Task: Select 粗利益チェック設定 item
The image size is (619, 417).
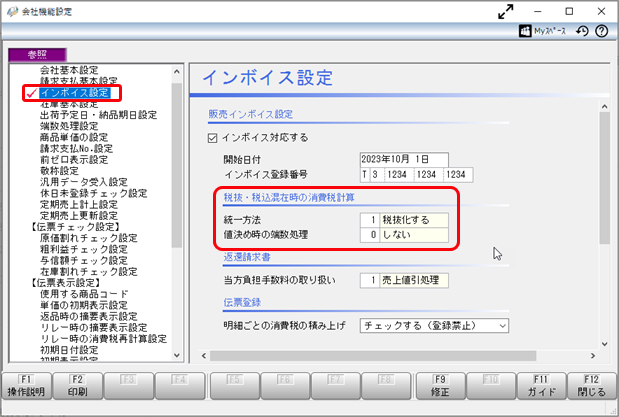Action: pos(84,249)
